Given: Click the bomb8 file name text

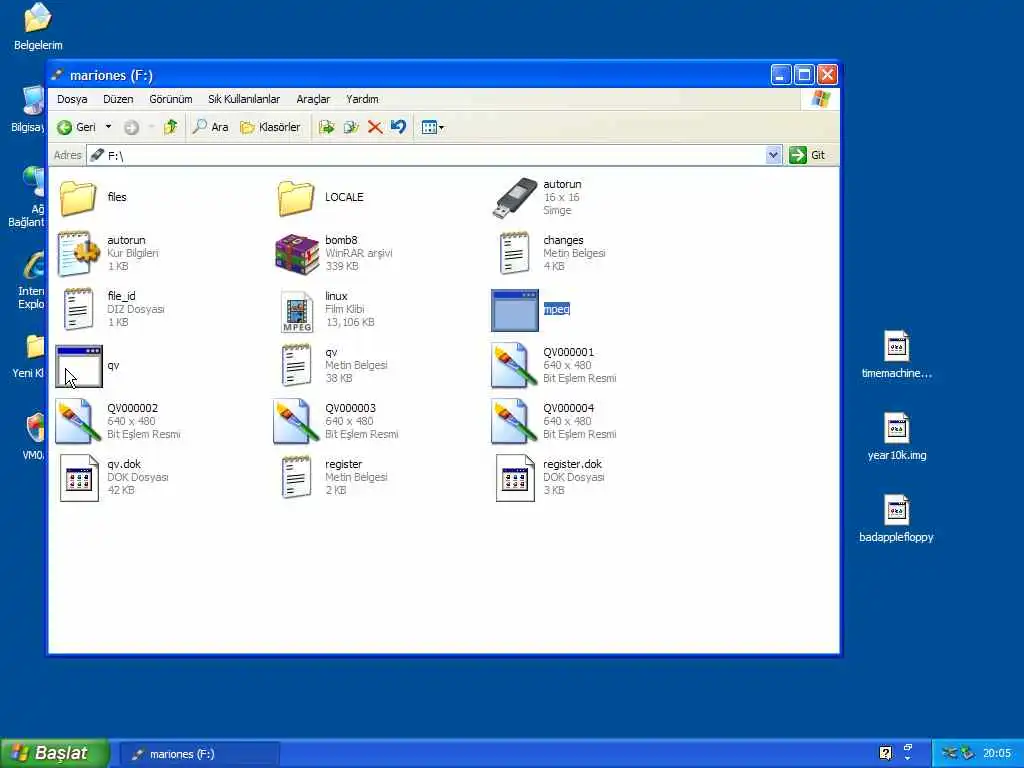Looking at the screenshot, I should click(341, 240).
